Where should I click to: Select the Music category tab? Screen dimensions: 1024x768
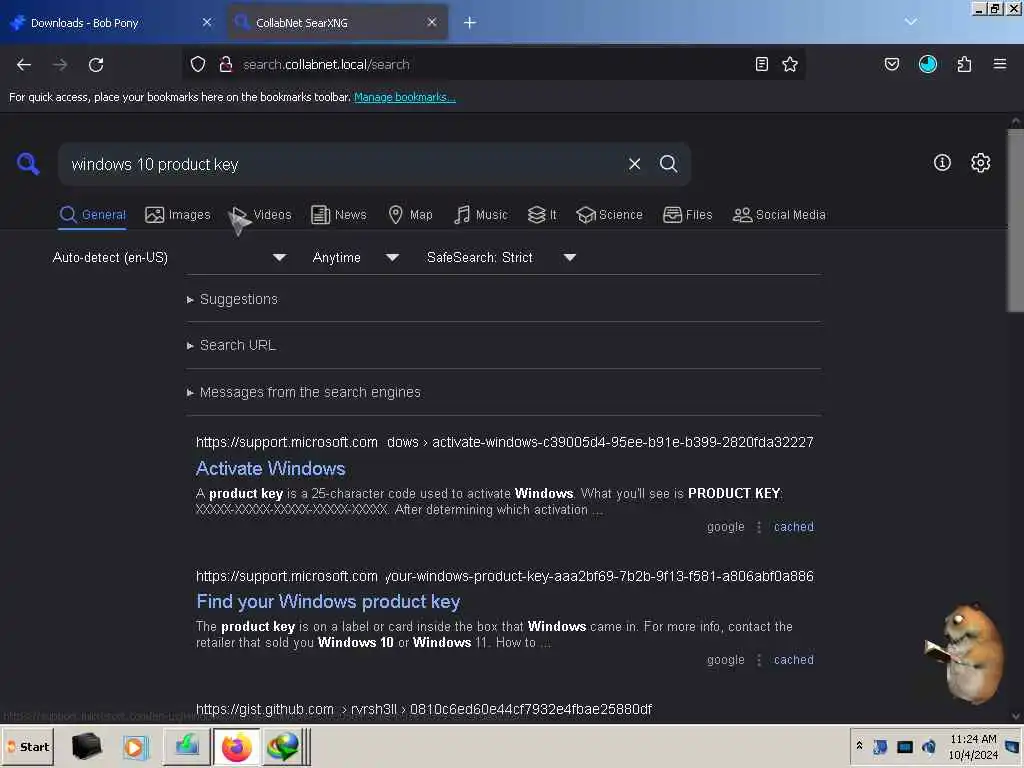[x=481, y=215]
